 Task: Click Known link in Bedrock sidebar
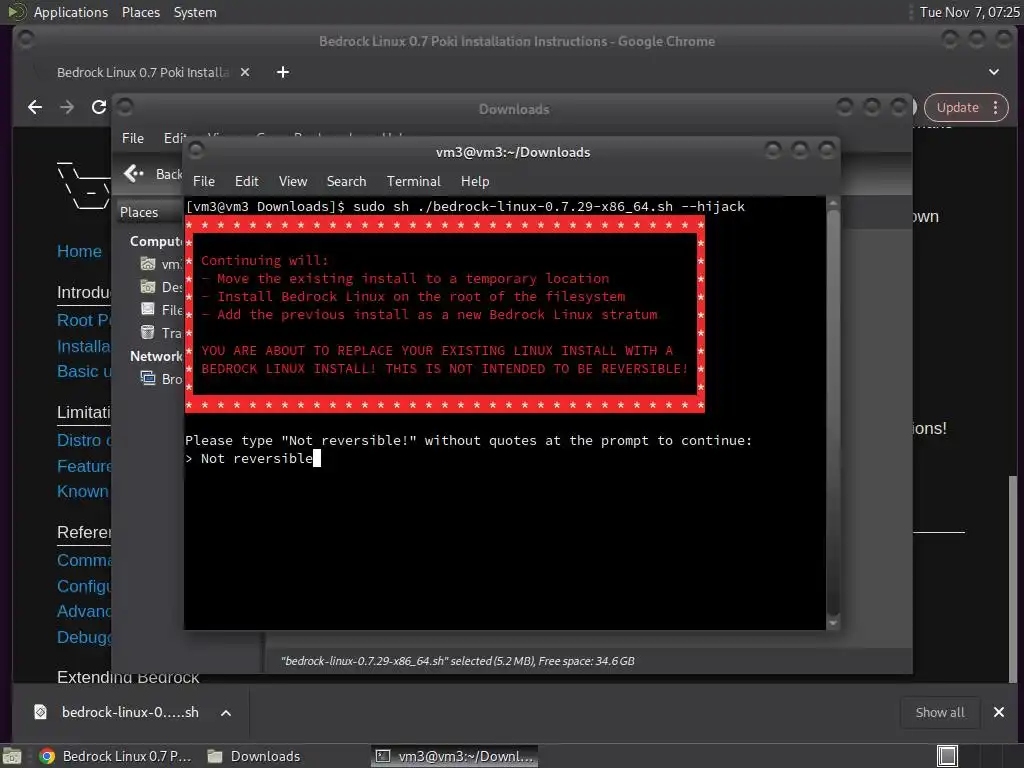[x=83, y=491]
